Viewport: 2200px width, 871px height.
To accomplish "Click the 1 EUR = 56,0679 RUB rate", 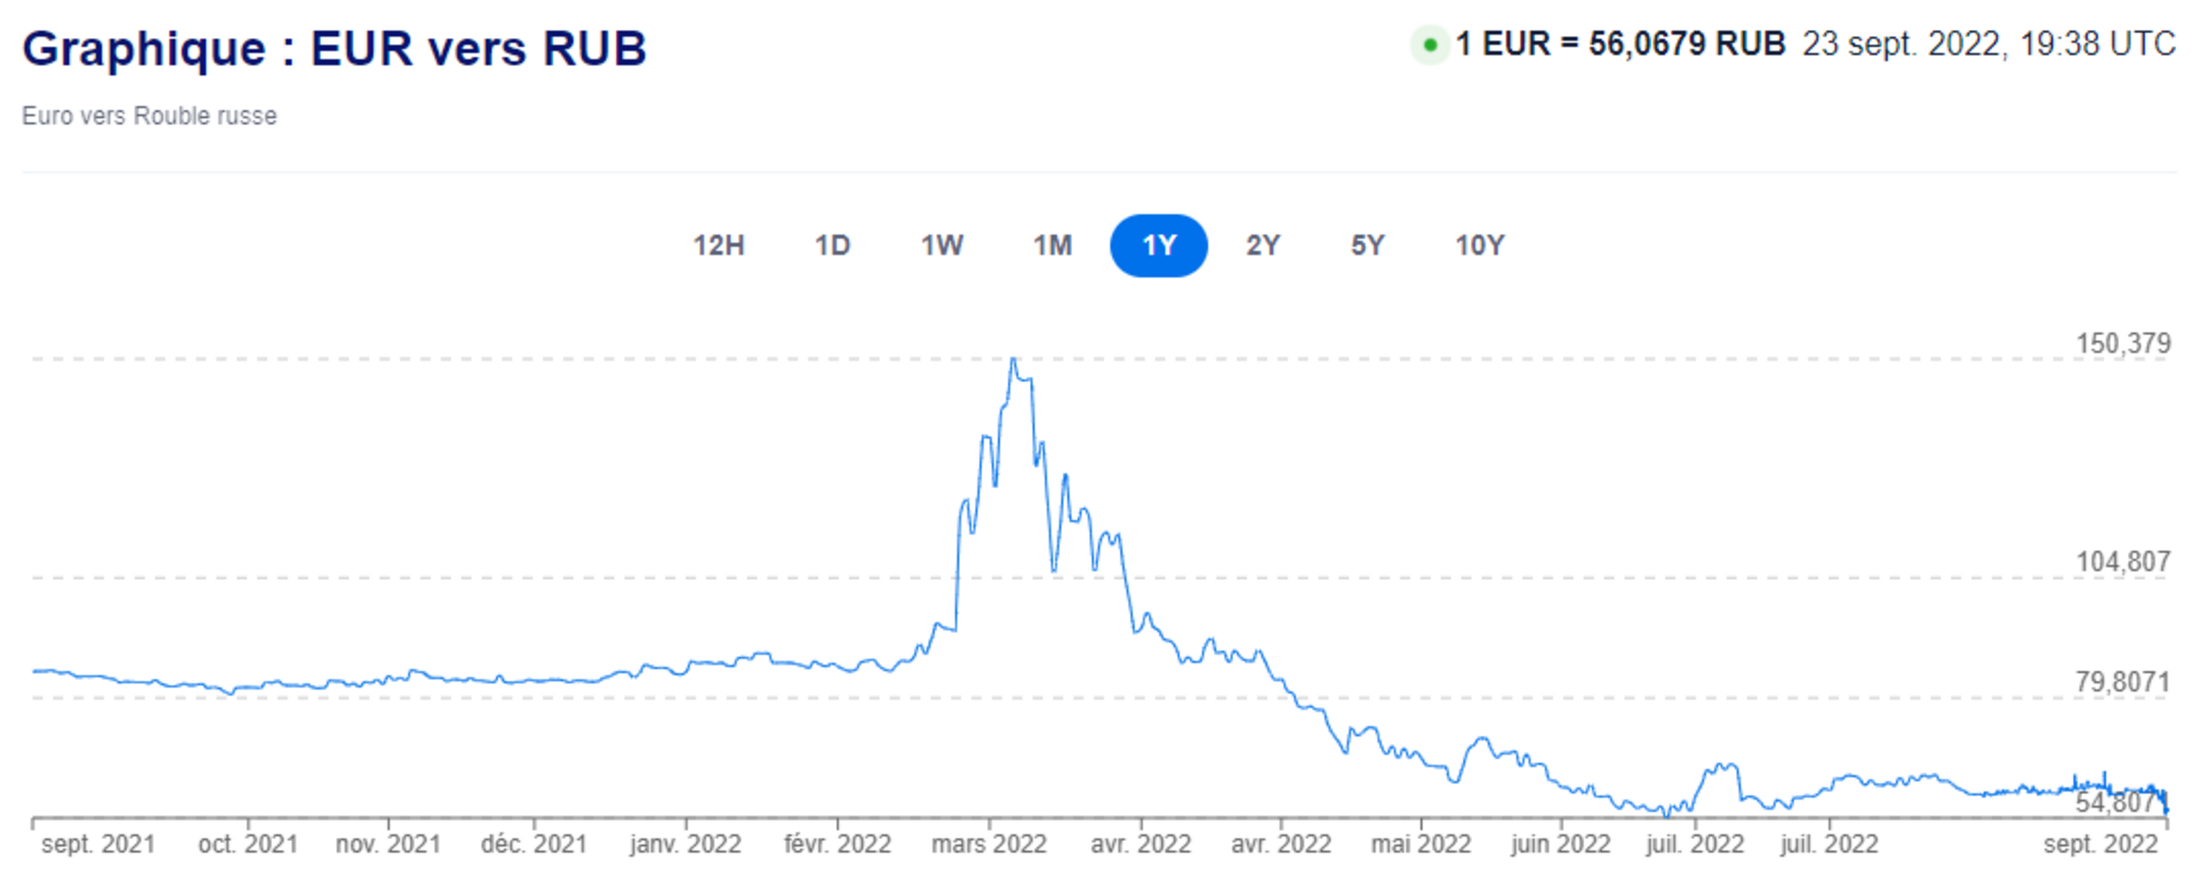I will [1620, 44].
